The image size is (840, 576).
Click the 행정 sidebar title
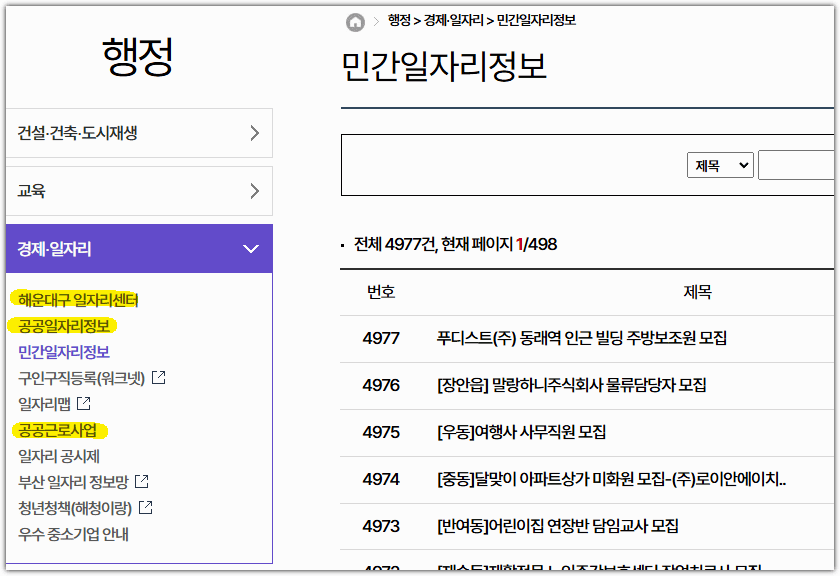(138, 56)
